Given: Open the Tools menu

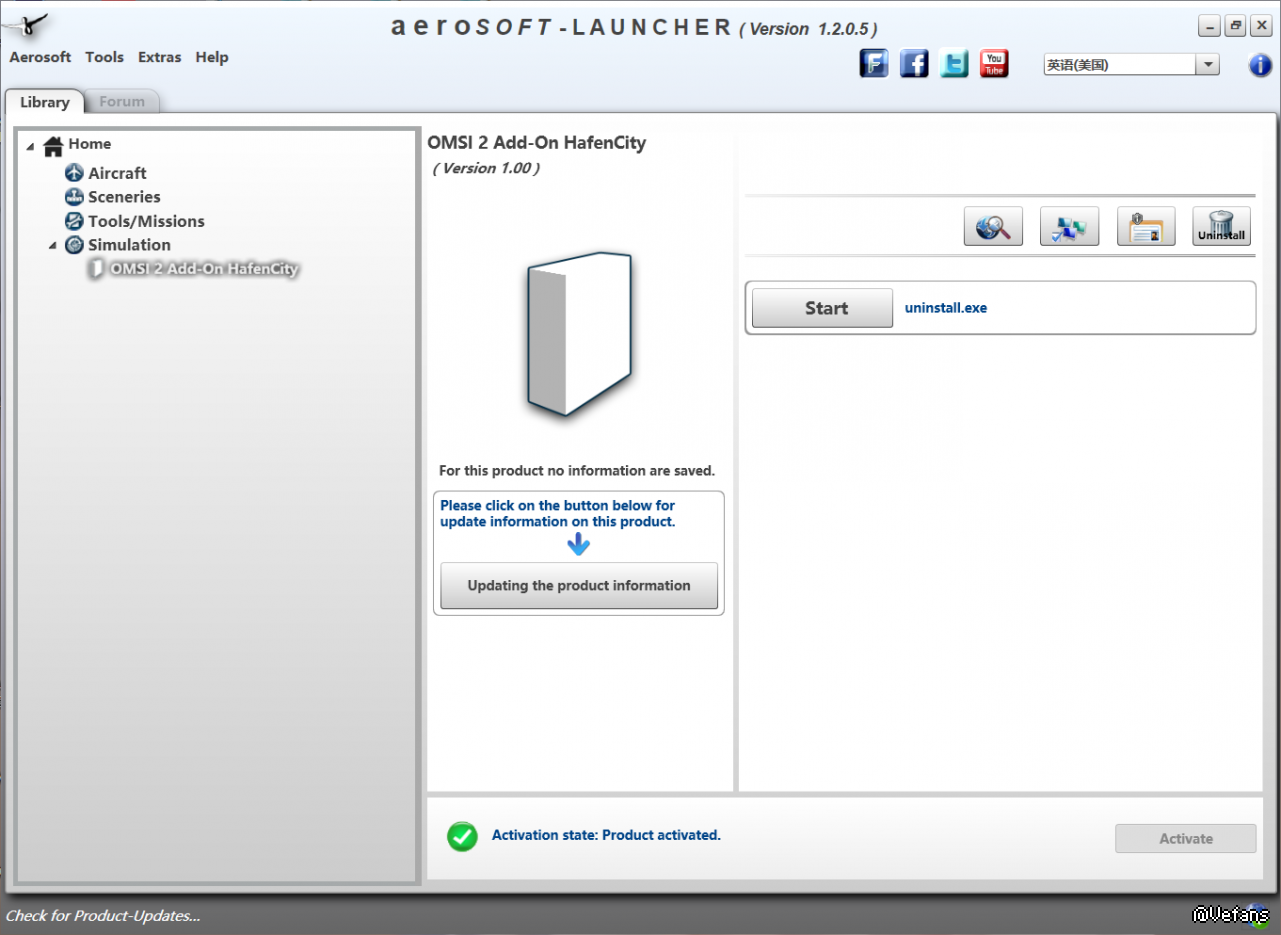Looking at the screenshot, I should [105, 57].
